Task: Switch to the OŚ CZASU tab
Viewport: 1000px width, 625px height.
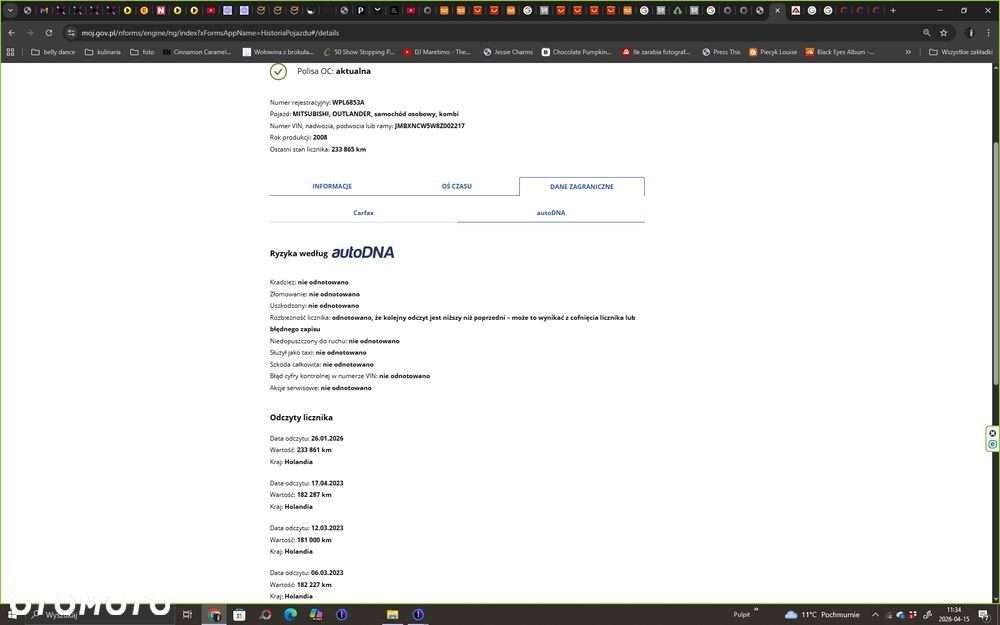Action: [457, 186]
